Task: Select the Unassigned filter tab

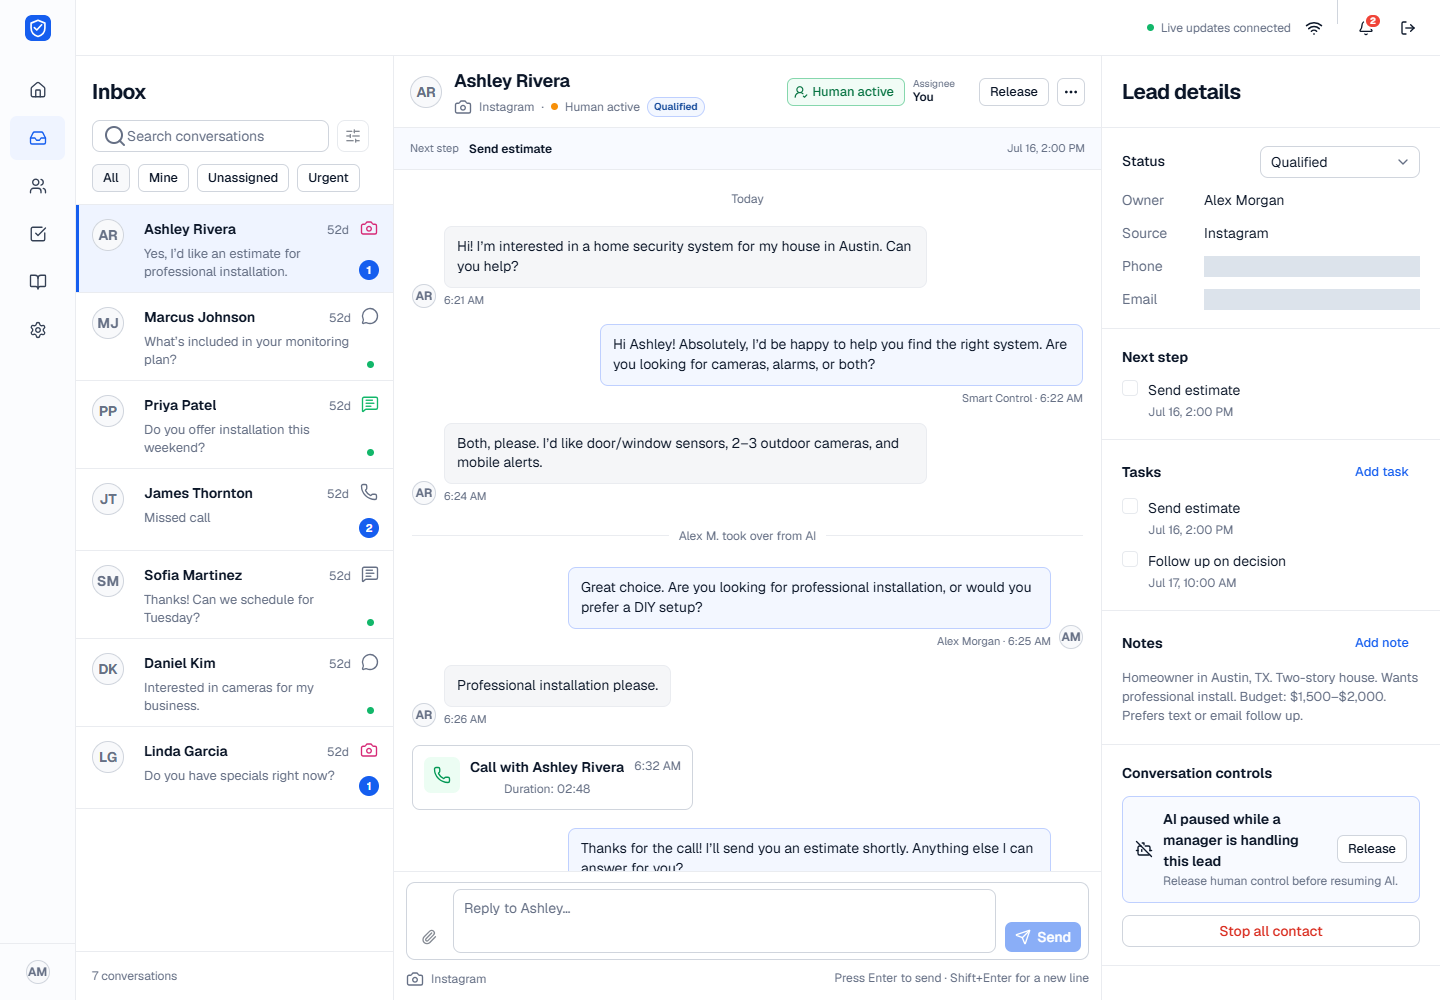Action: coord(243,178)
